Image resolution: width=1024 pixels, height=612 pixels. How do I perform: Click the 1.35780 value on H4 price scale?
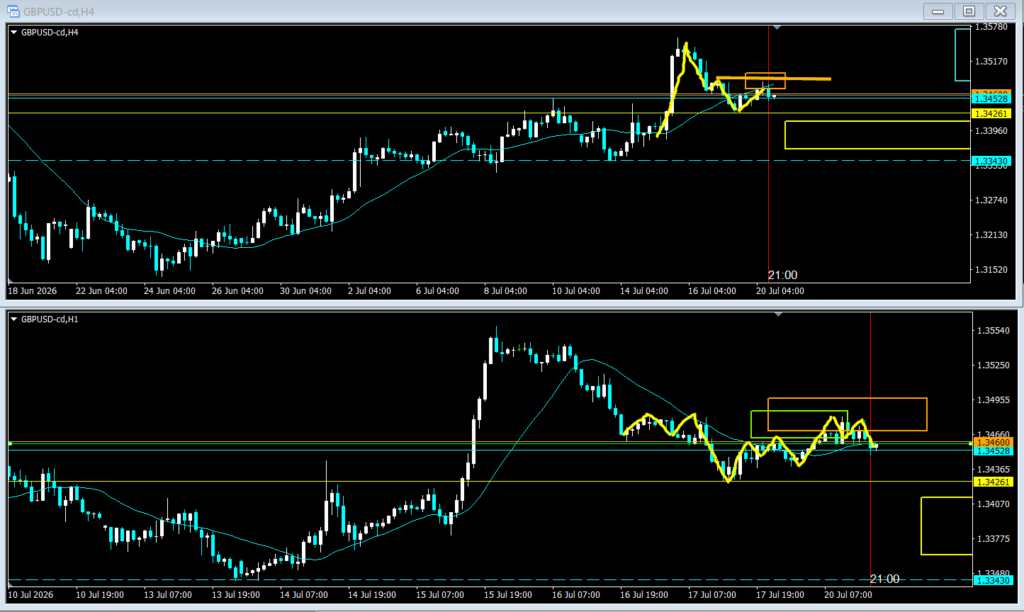click(x=991, y=27)
